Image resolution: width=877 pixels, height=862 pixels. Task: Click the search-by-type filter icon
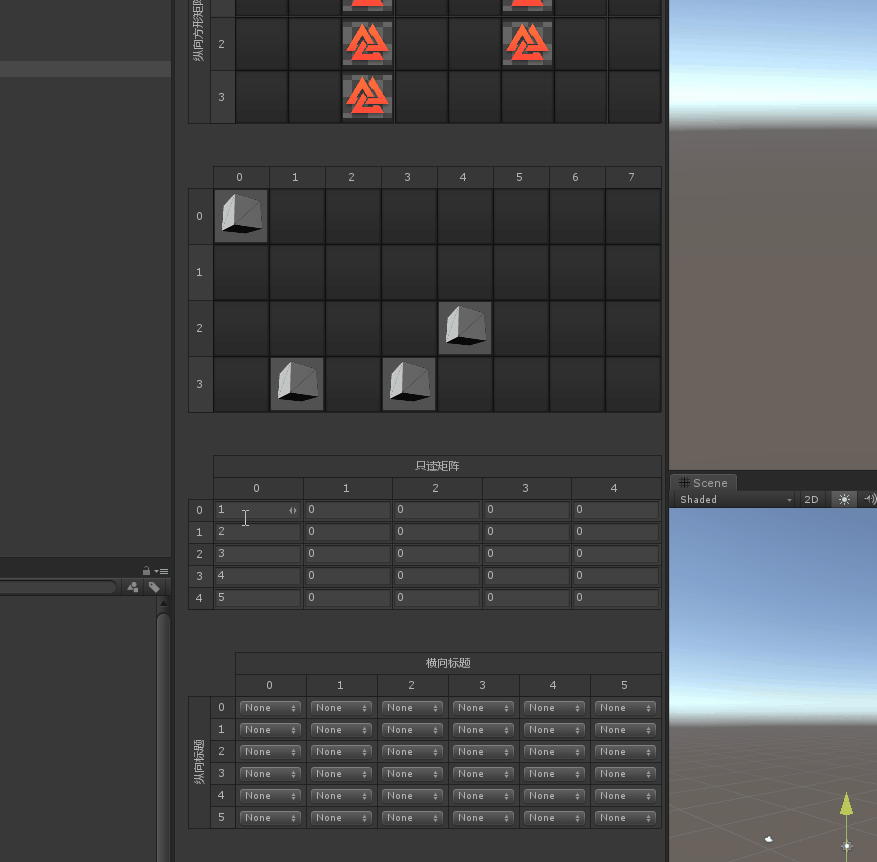point(133,588)
